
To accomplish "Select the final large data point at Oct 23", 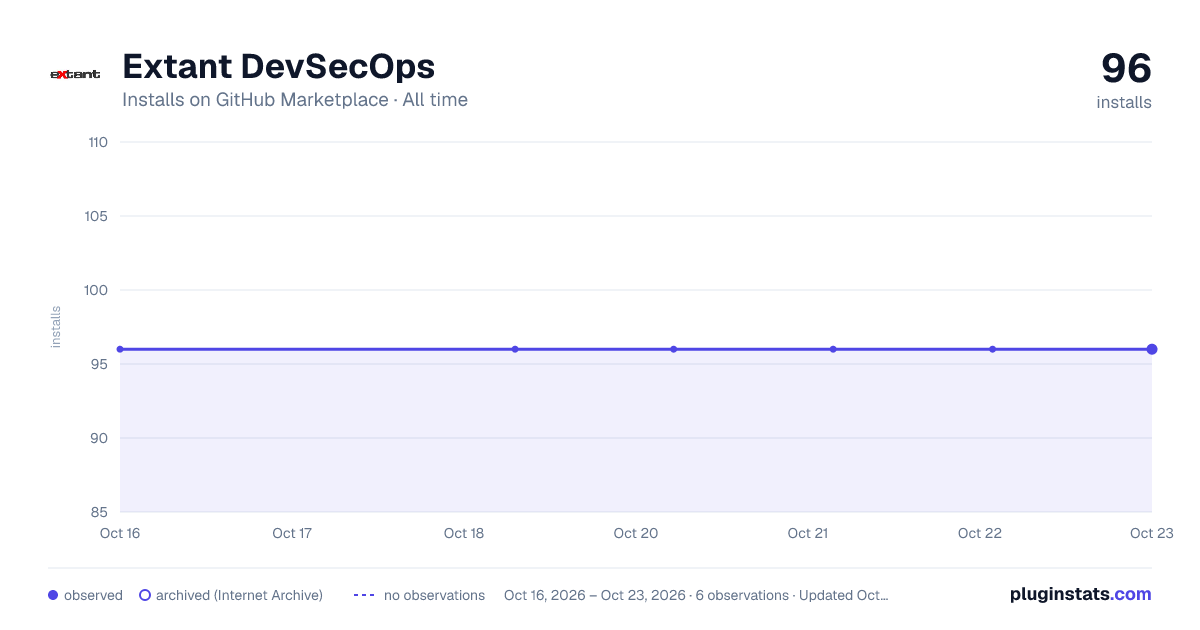I will [1152, 349].
